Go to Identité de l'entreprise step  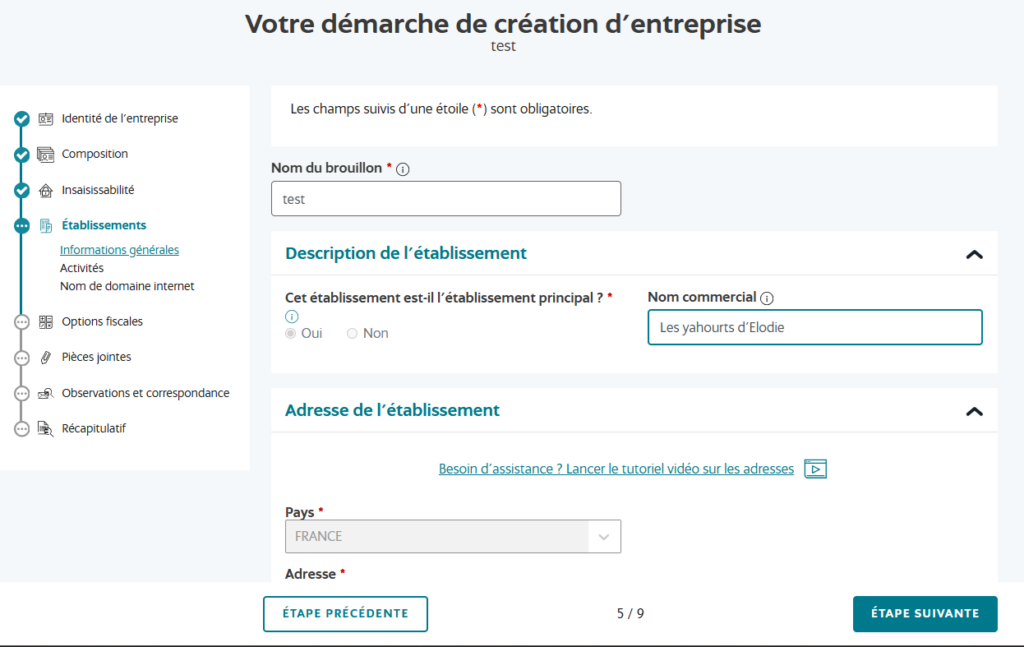[x=120, y=119]
